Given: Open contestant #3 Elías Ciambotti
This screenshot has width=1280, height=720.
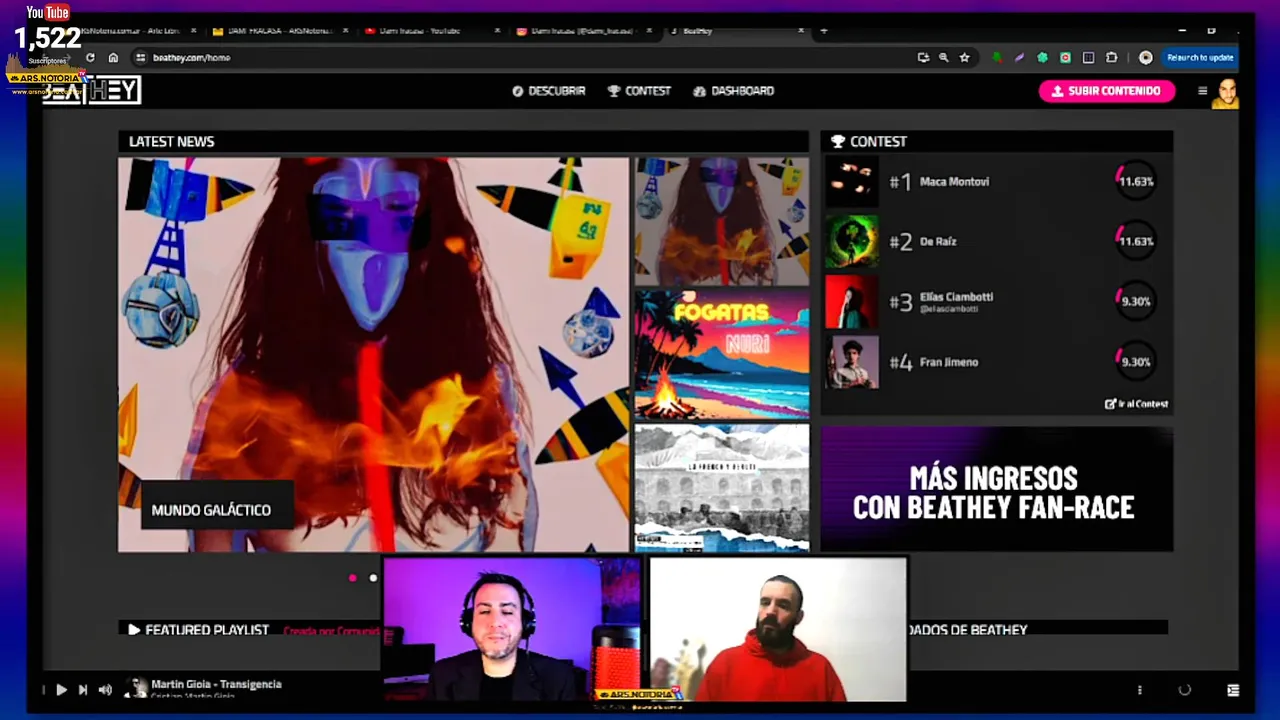Looking at the screenshot, I should pos(996,302).
